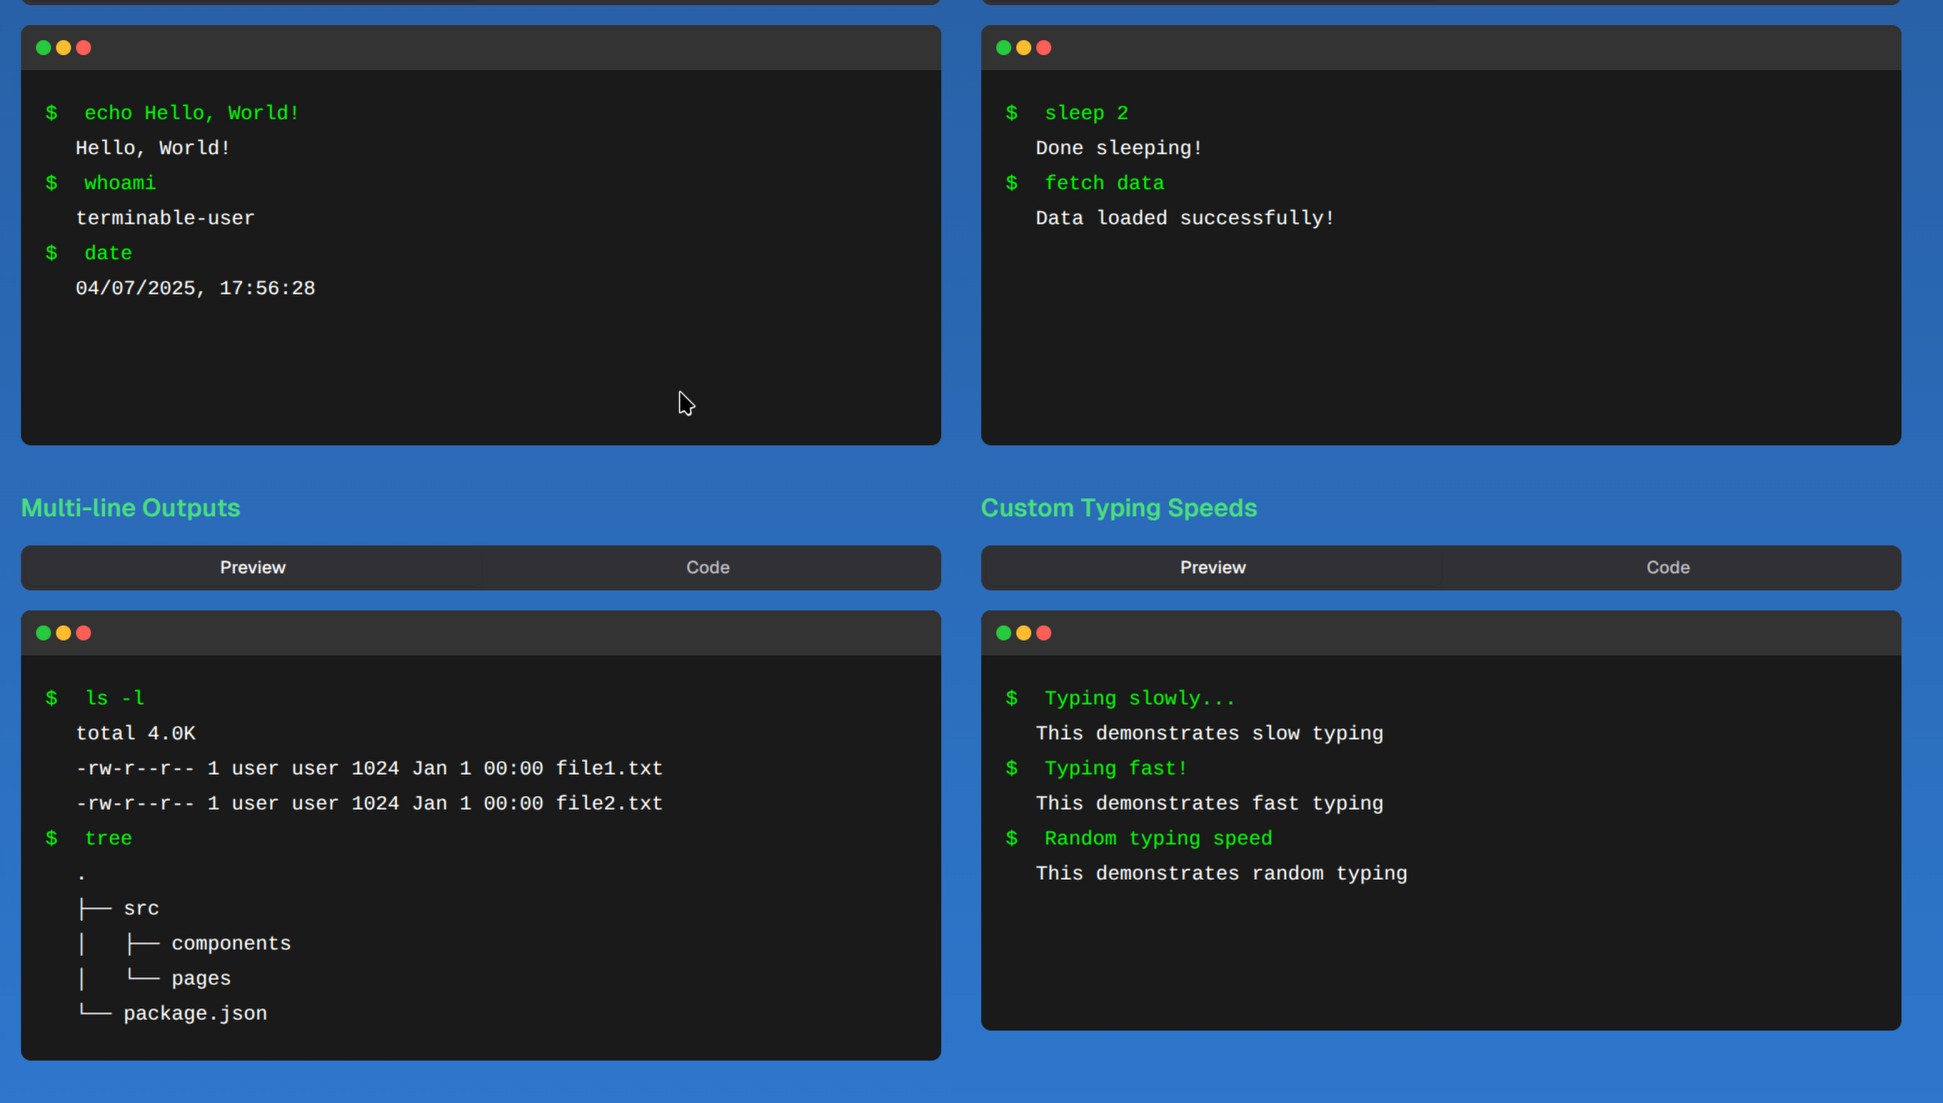Switch to Code tab under Custom Typing Speeds
This screenshot has width=1943, height=1103.
coord(1668,567)
